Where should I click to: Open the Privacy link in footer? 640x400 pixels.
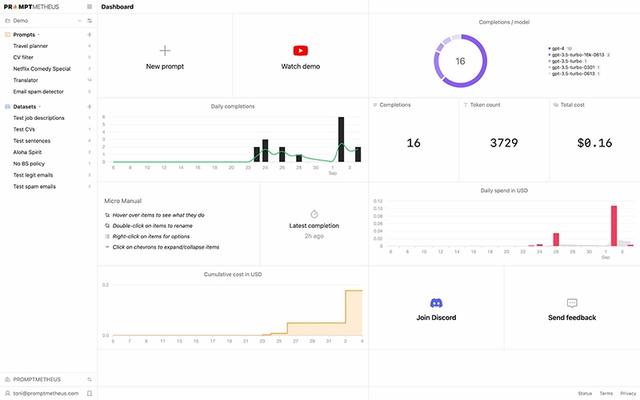pos(627,394)
